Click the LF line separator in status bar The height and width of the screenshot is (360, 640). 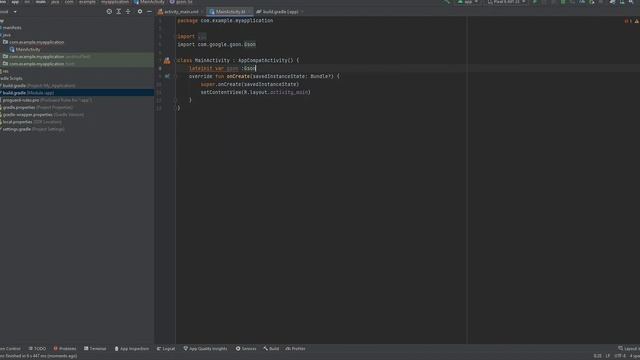(x=607, y=356)
